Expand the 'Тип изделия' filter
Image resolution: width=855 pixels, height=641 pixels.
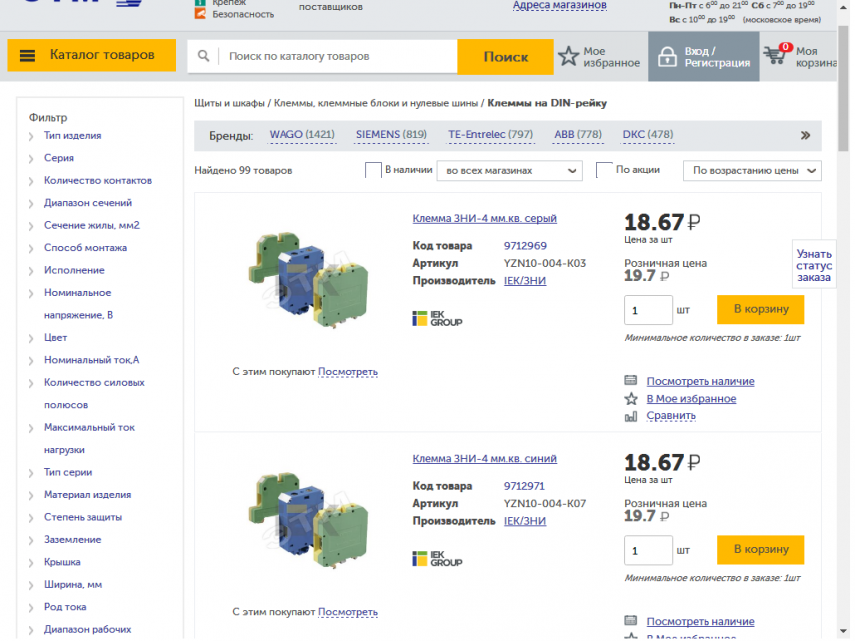pyautogui.click(x=72, y=136)
